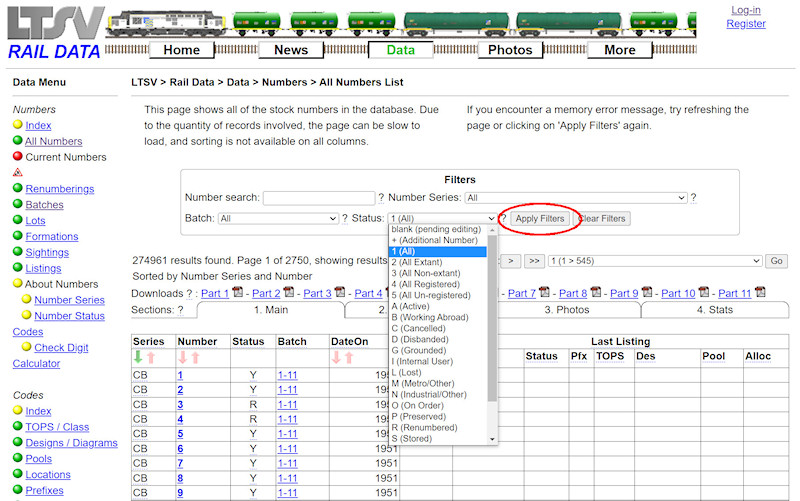Click the PDF icon beside Part 11
Viewport: 800px width, 501px height.
click(x=760, y=293)
